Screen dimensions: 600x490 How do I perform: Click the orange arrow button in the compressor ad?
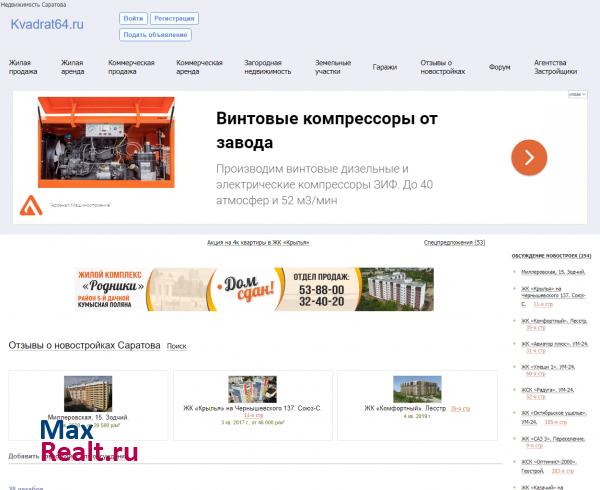tap(529, 158)
